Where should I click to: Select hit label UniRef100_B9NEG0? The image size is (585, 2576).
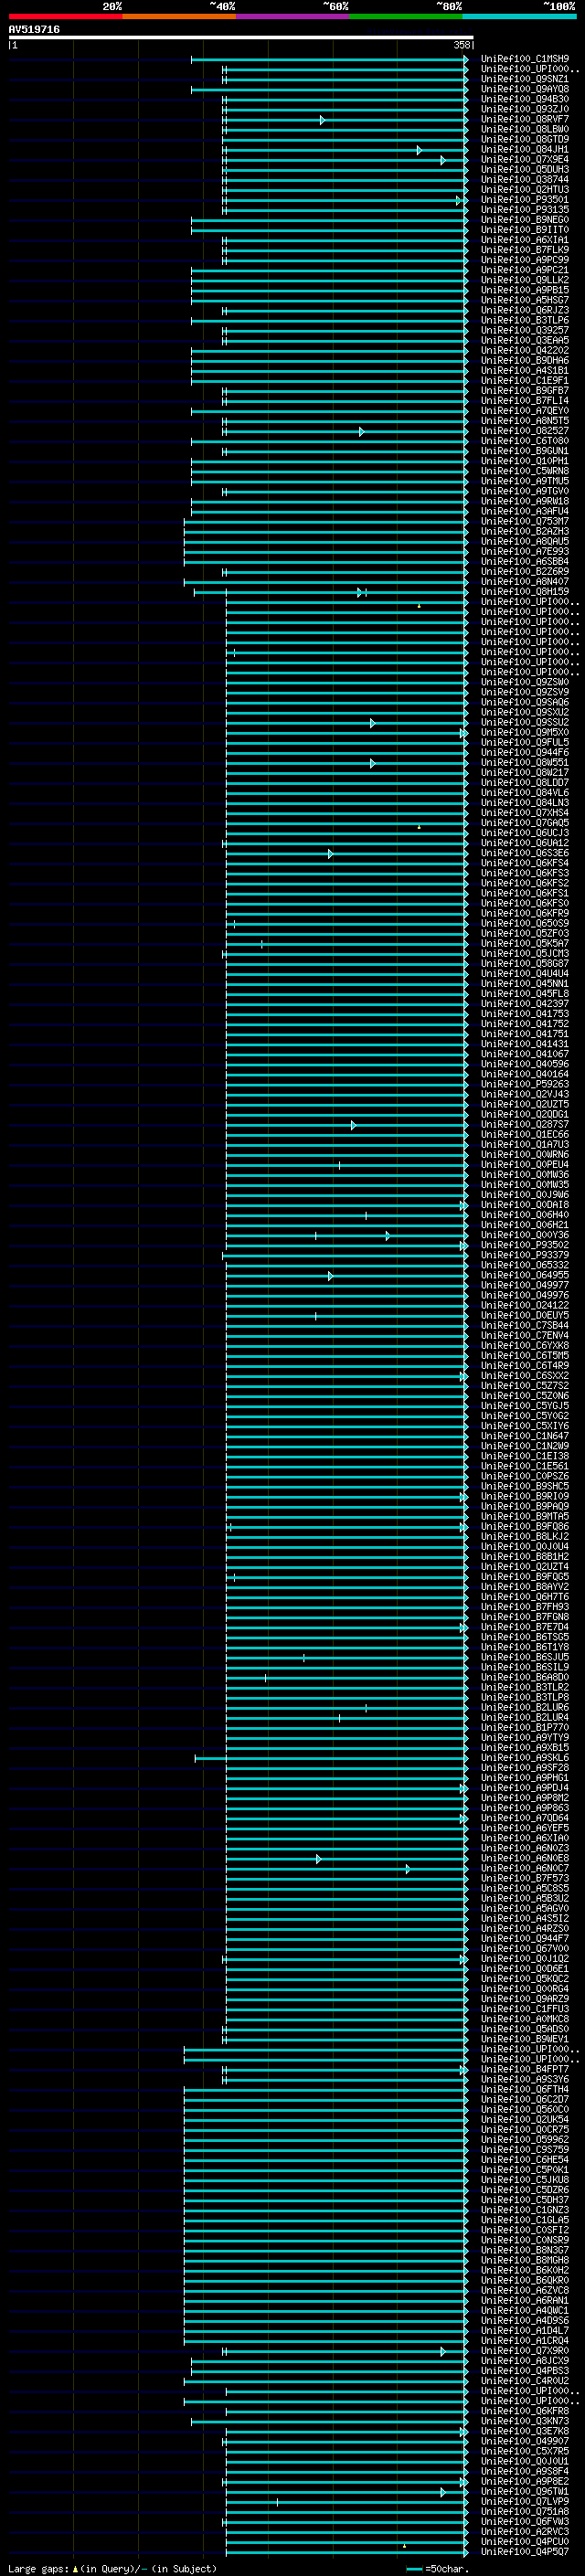click(524, 220)
